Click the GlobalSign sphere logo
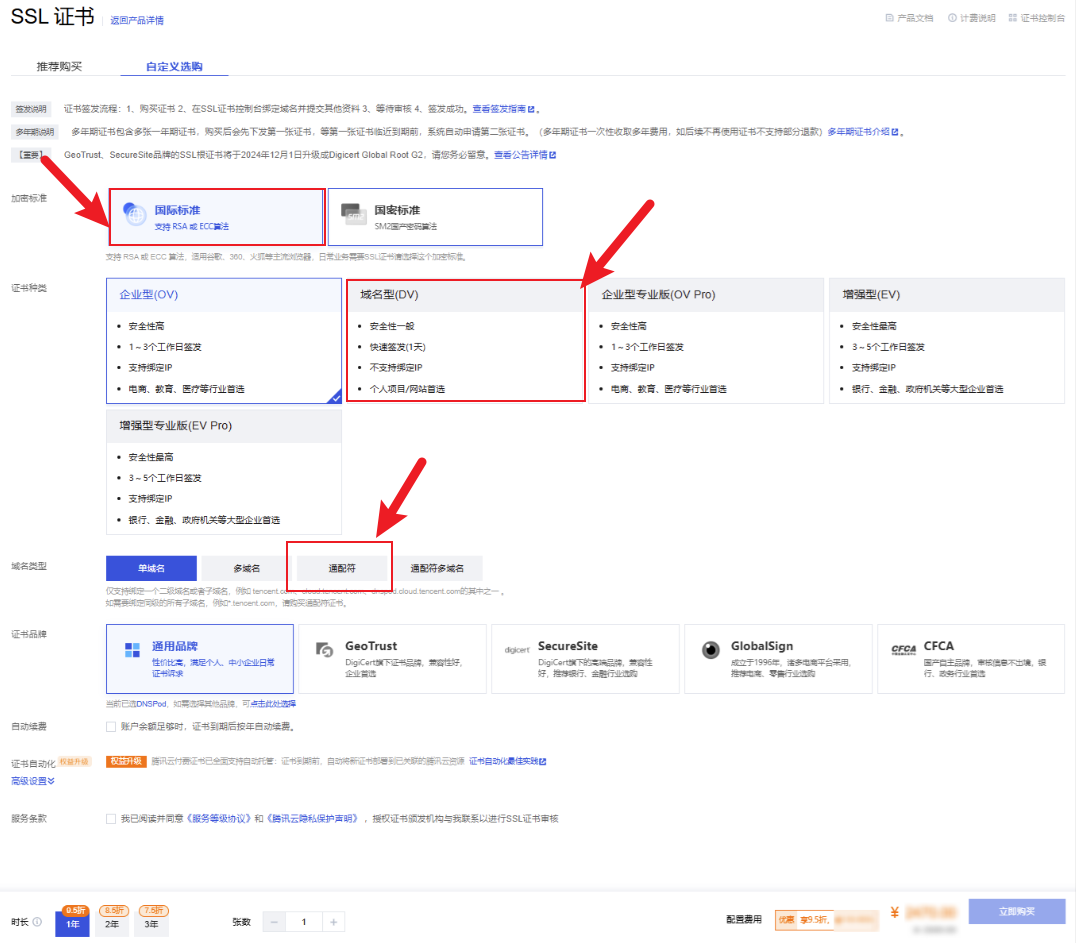The height and width of the screenshot is (943, 1076). click(711, 650)
